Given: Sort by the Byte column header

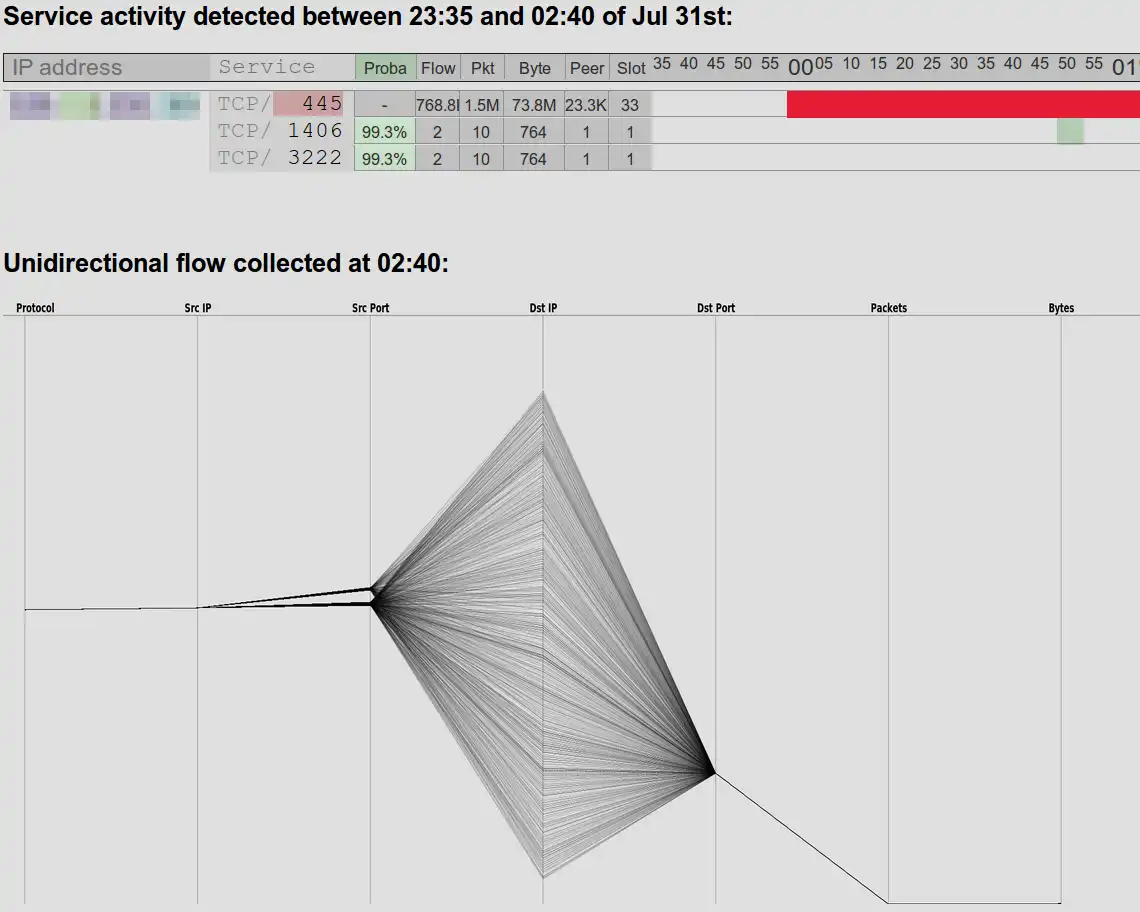Looking at the screenshot, I should pos(534,68).
